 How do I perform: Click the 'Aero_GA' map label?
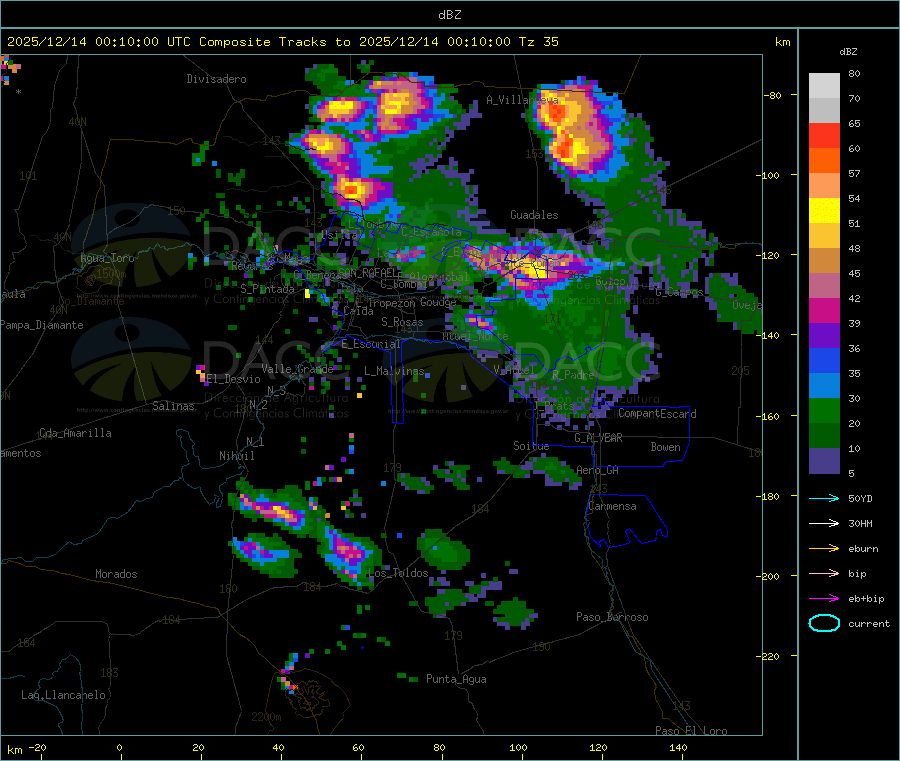[x=598, y=470]
